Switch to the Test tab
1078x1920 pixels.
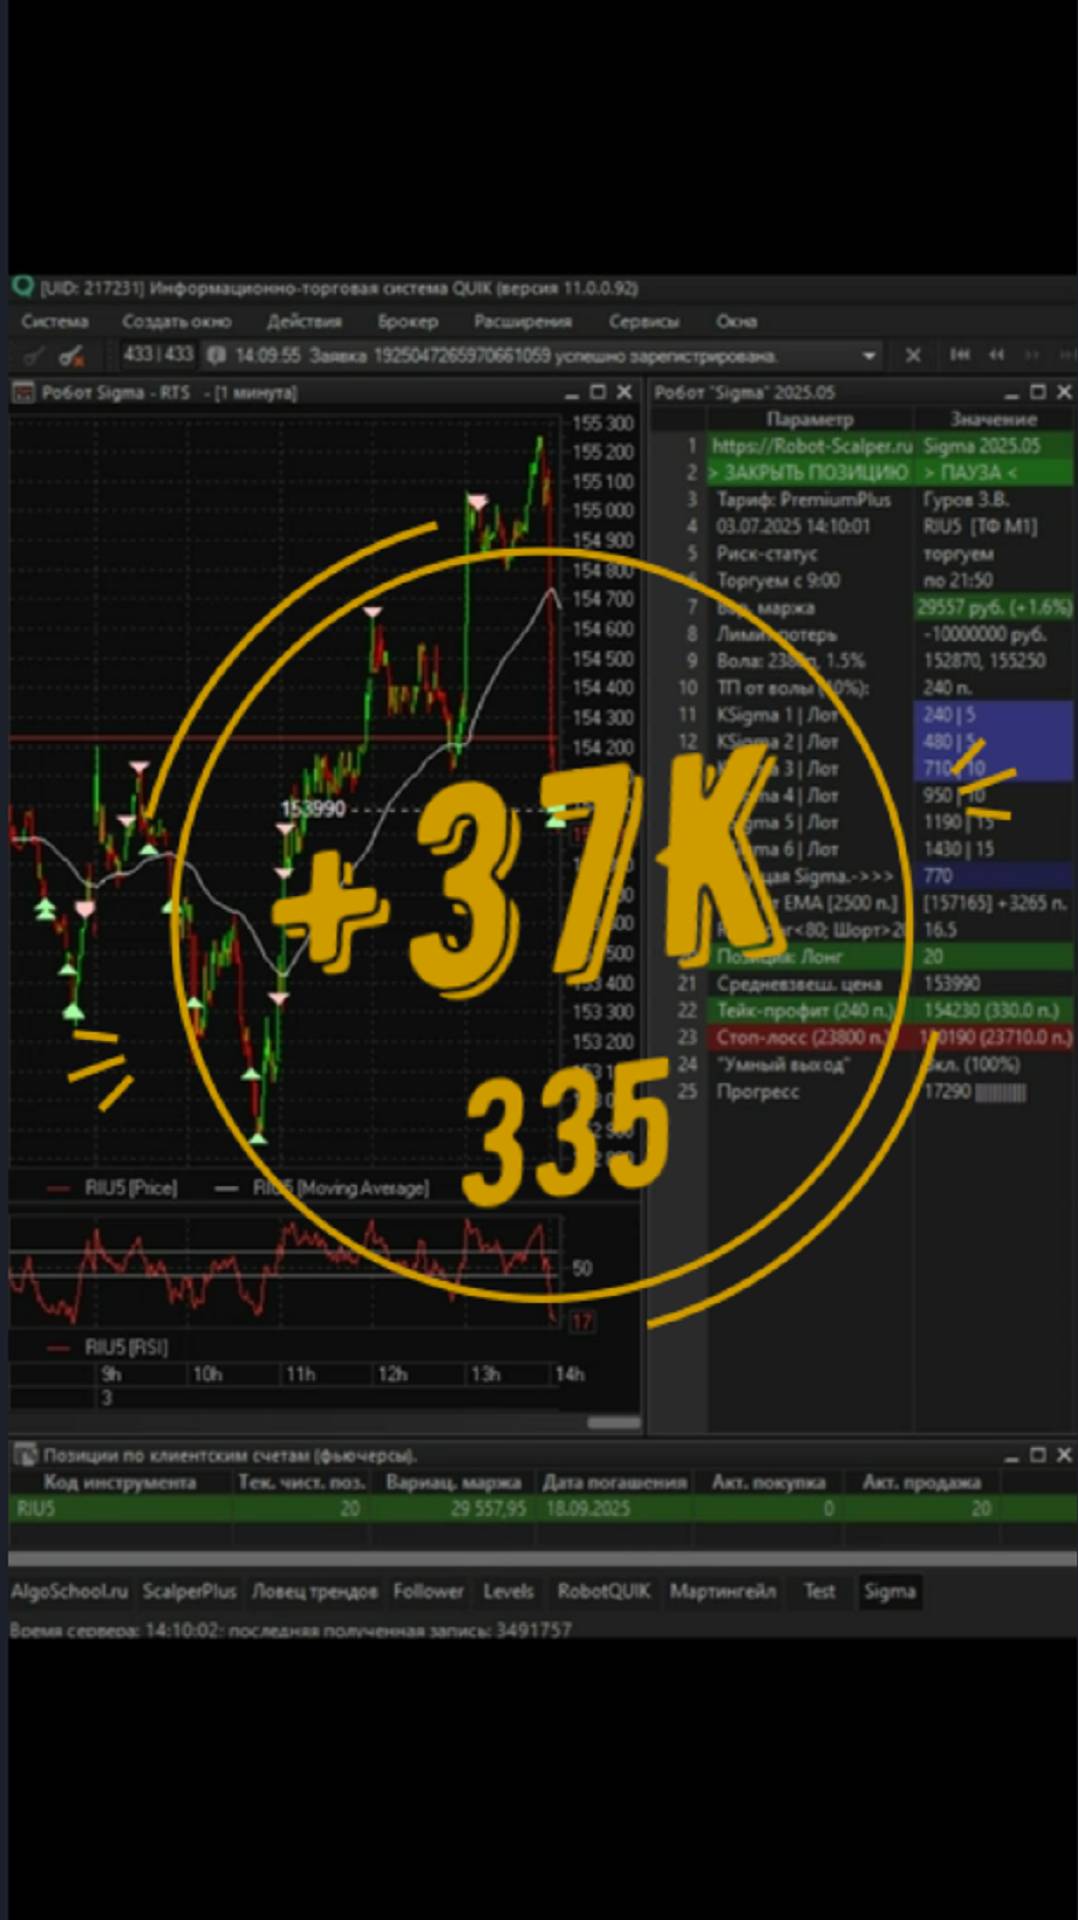(819, 1591)
